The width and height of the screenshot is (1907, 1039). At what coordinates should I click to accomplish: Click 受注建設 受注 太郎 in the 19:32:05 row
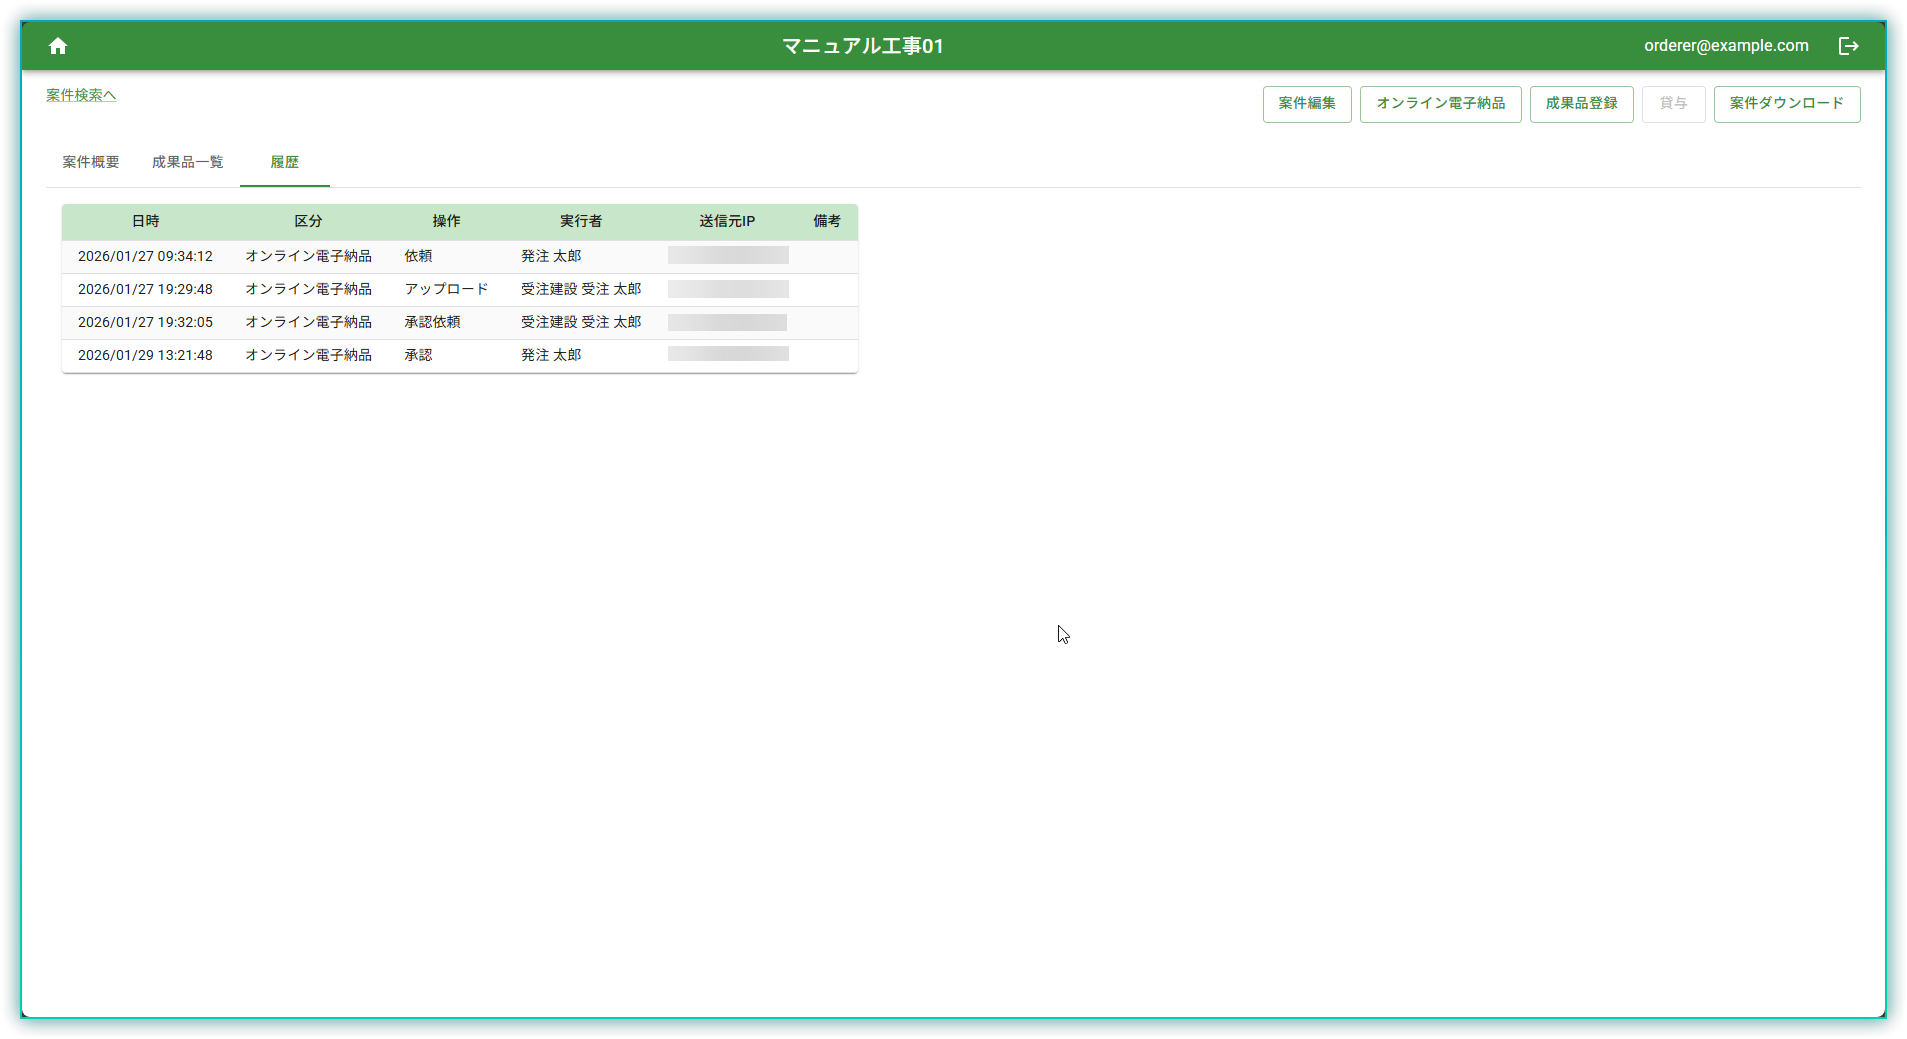(x=581, y=322)
